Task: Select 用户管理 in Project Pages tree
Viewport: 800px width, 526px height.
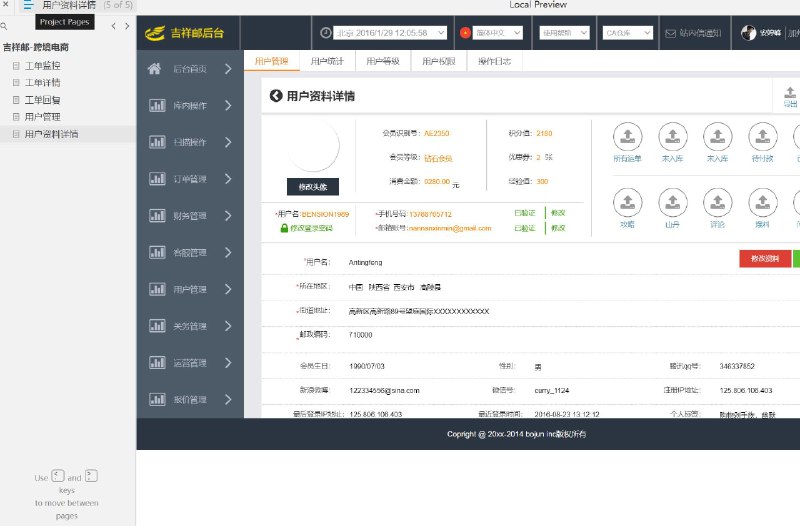Action: click(x=42, y=116)
